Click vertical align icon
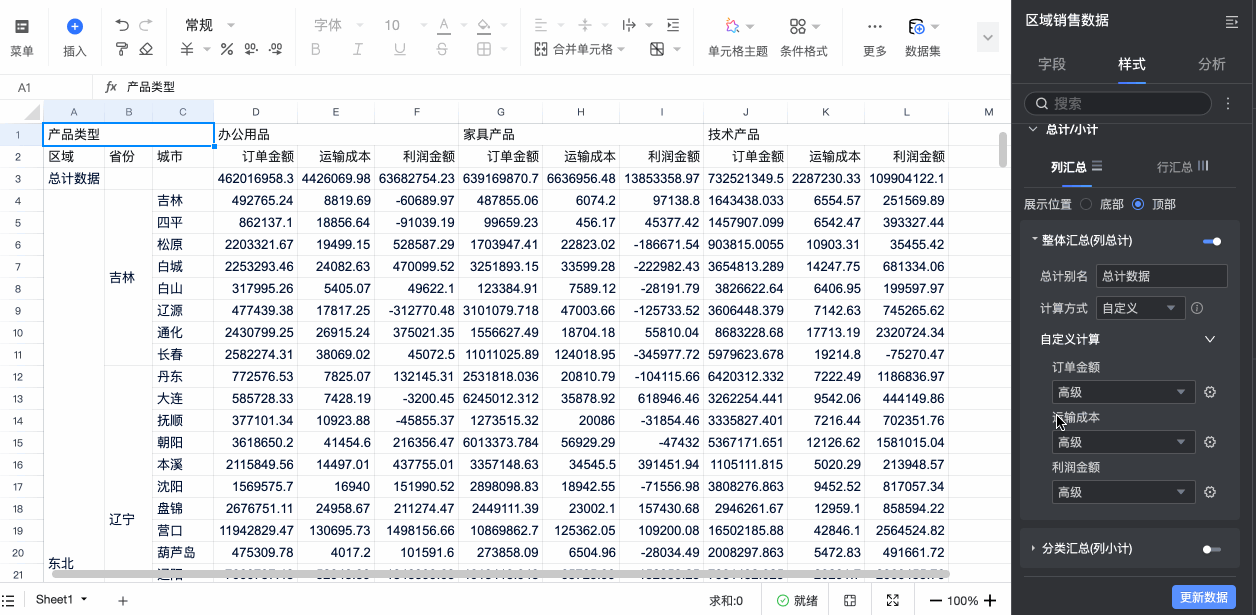 click(x=586, y=25)
